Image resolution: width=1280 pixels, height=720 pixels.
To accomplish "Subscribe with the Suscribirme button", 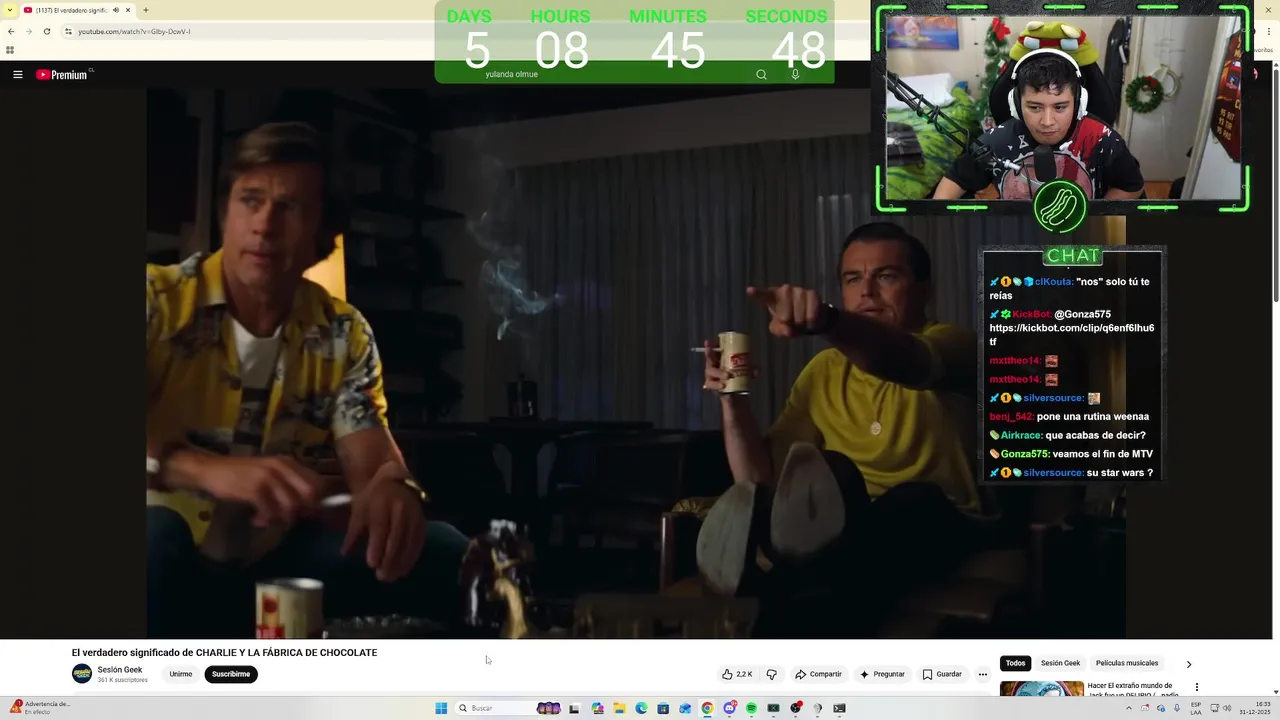I will pos(231,674).
